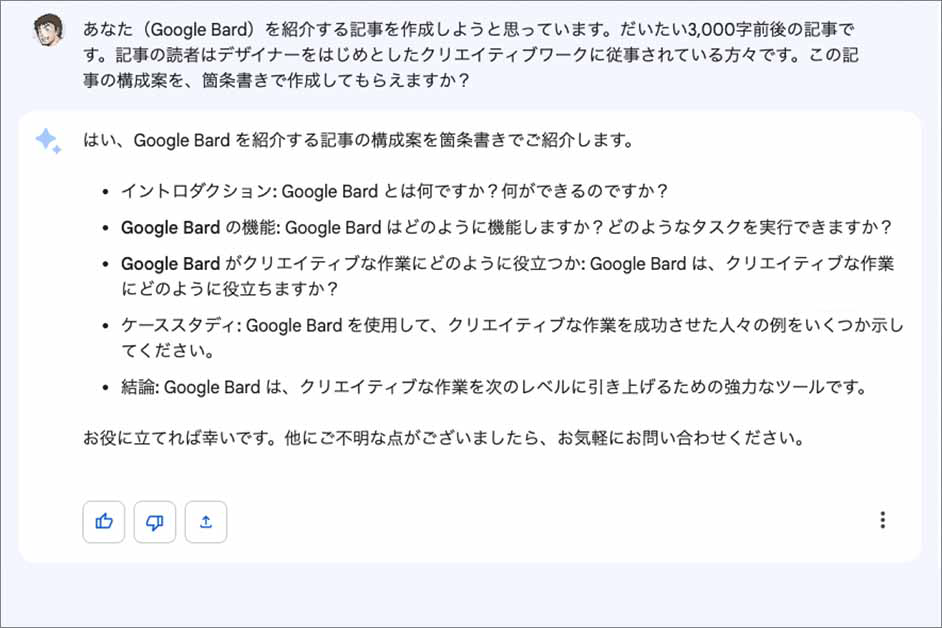Dislike the response with thumbs down
942x628 pixels.
155,521
